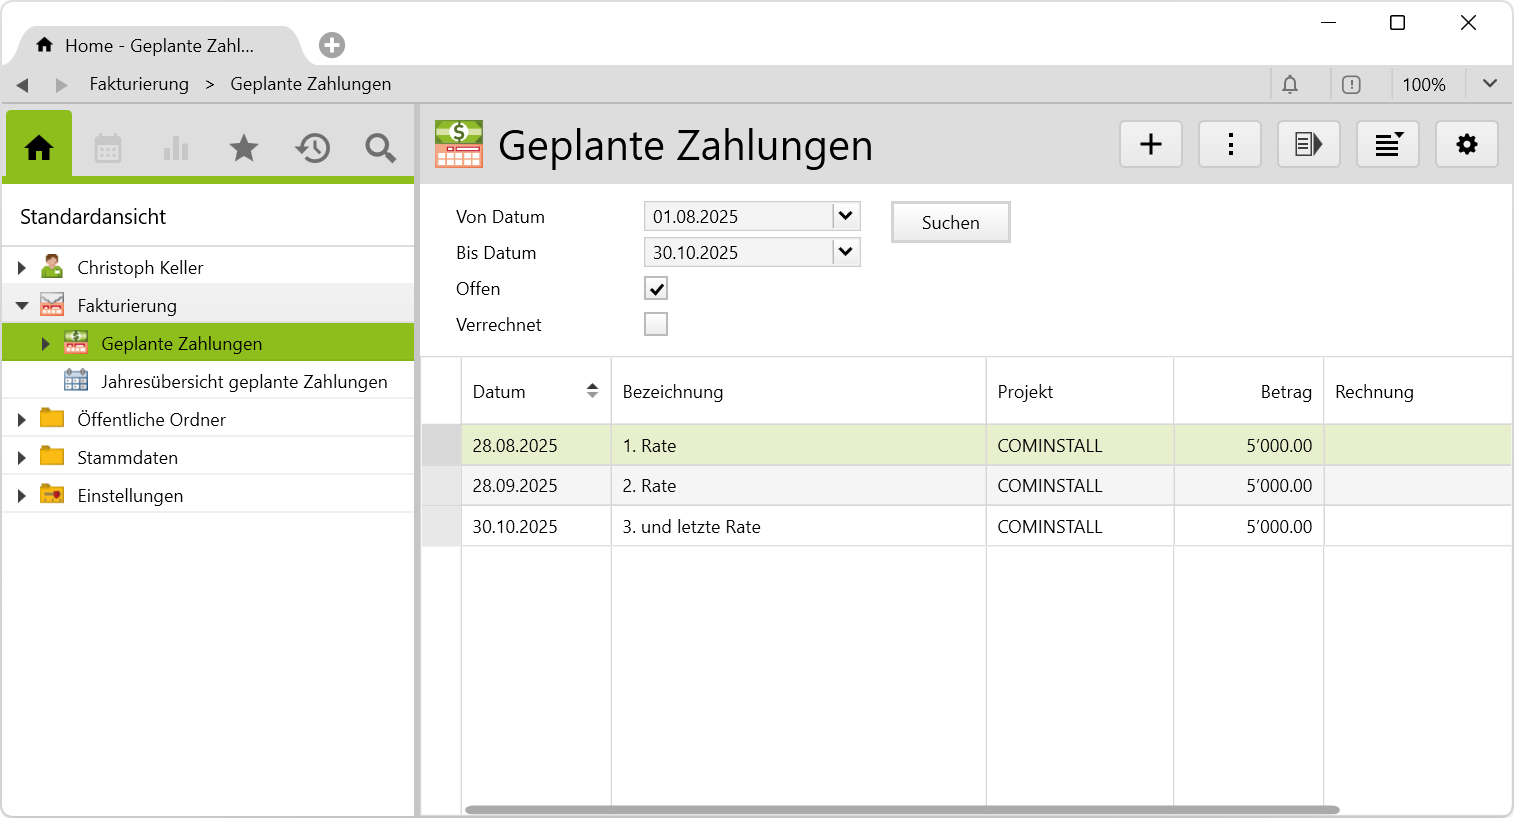Click the plus button to add payment
The height and width of the screenshot is (818, 1514).
[x=1151, y=145]
